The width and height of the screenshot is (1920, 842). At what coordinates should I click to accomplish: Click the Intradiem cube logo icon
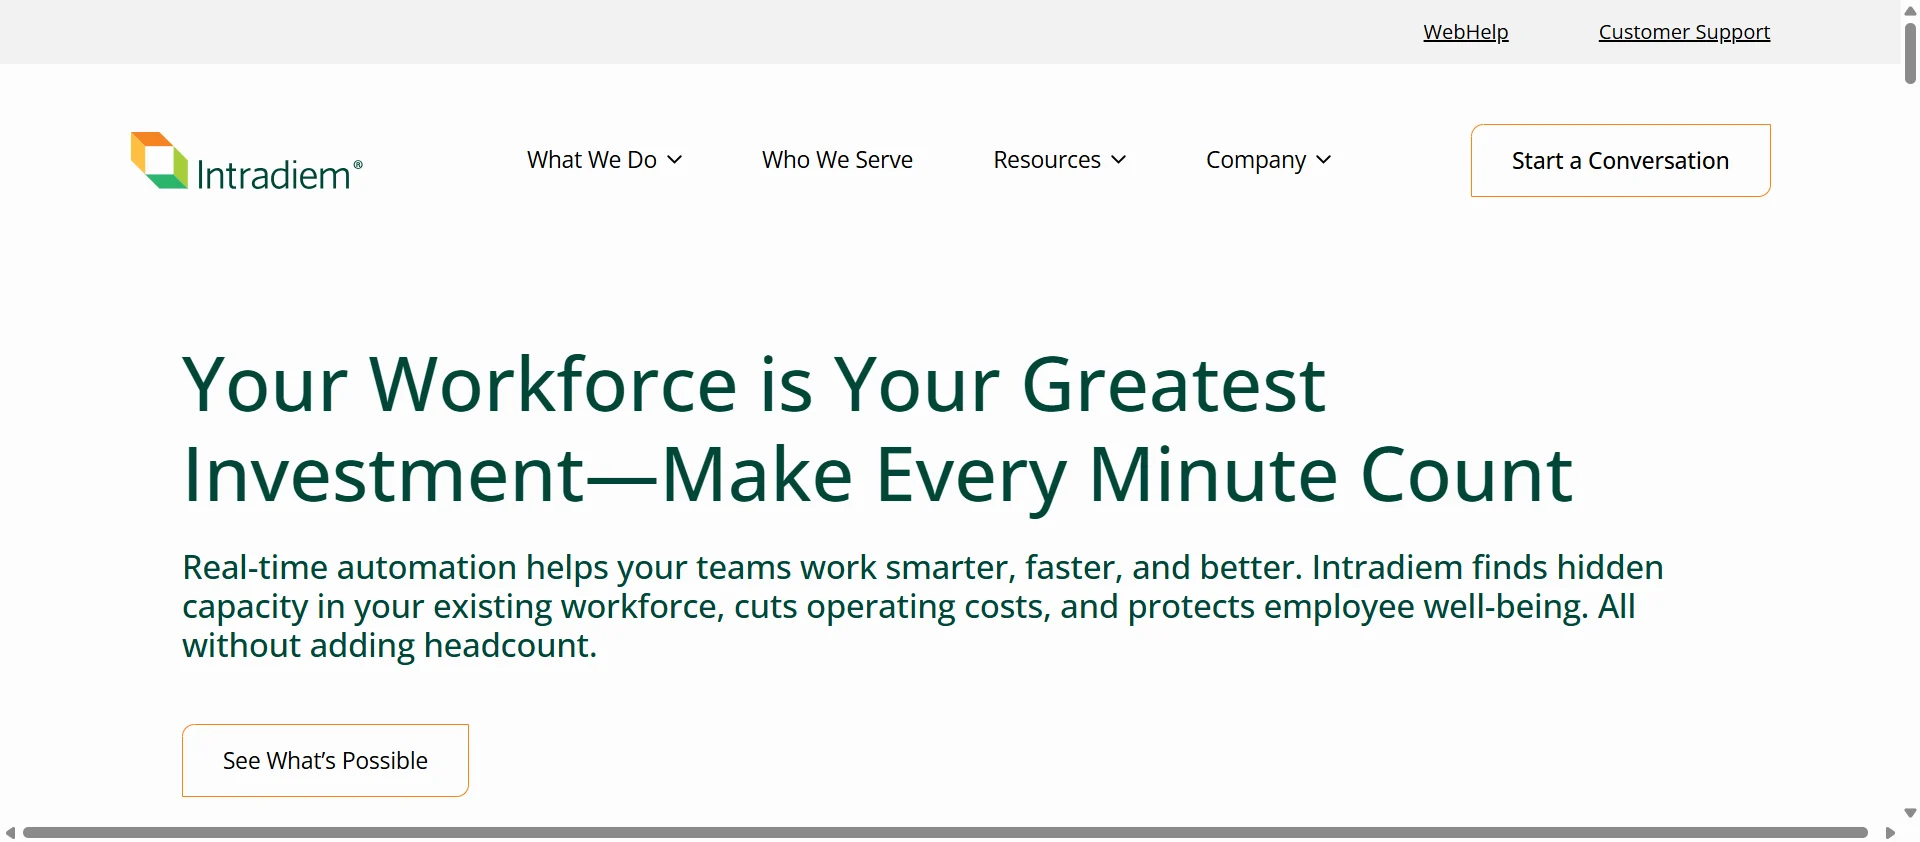point(159,160)
